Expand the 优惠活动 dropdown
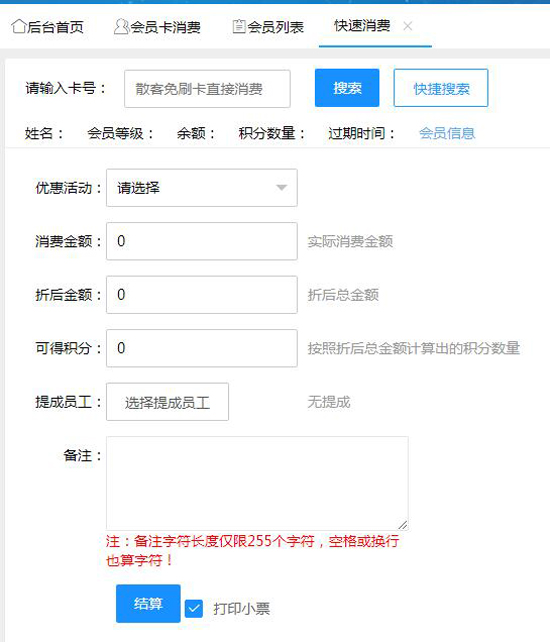 coord(202,188)
